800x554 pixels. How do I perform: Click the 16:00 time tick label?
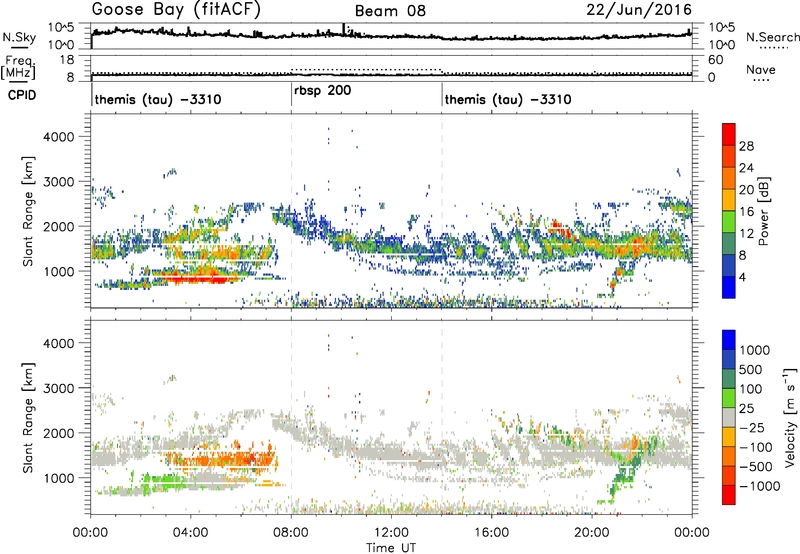pyautogui.click(x=491, y=533)
